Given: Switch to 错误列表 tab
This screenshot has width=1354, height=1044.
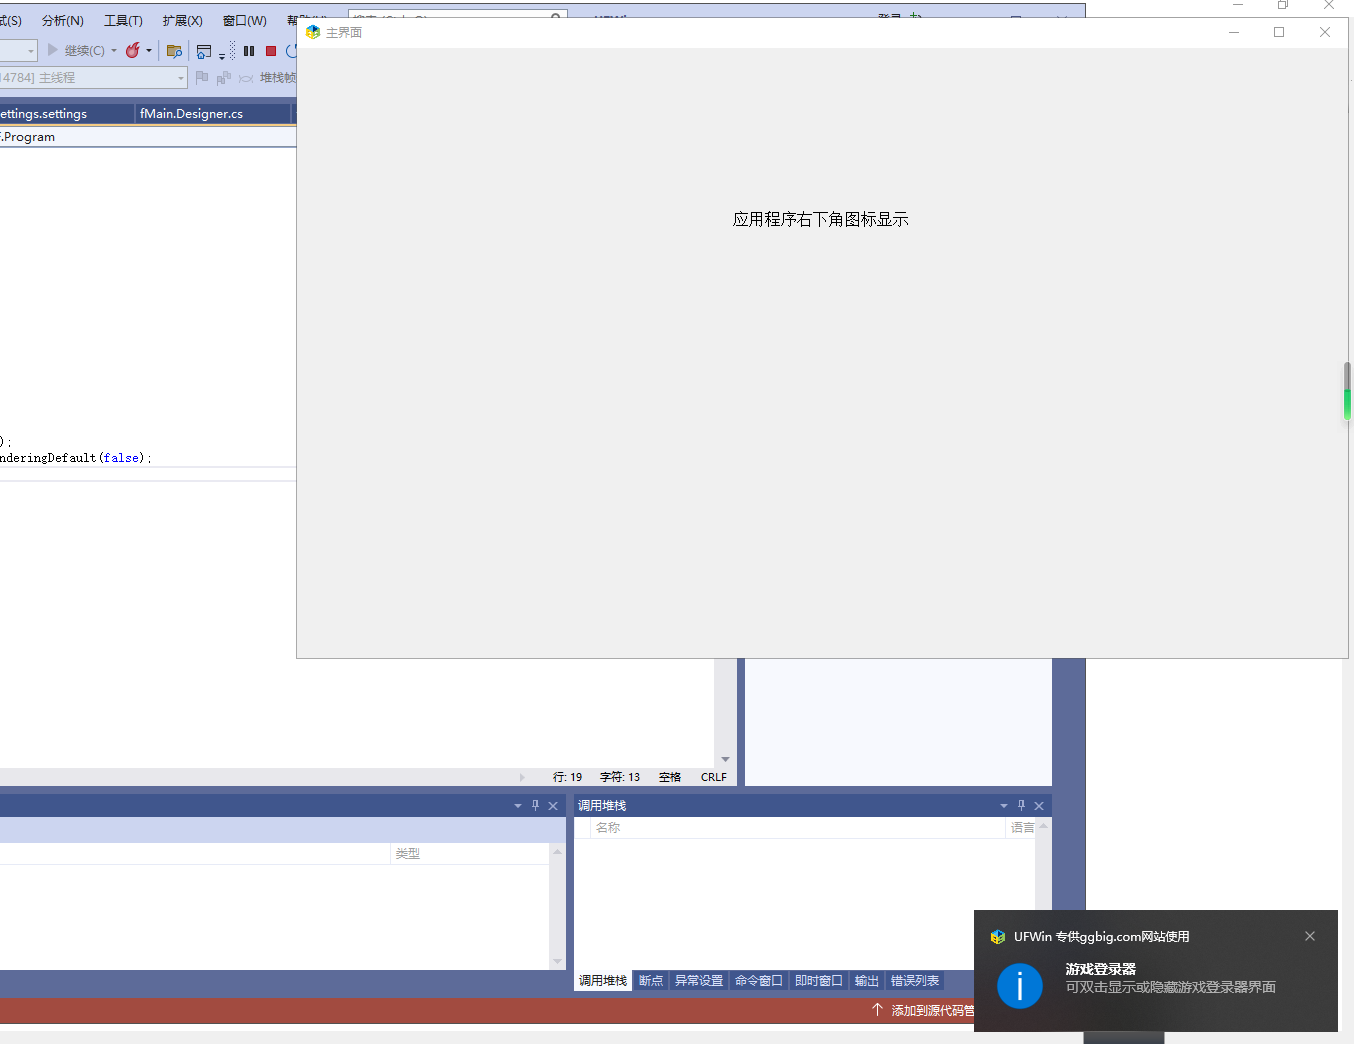Looking at the screenshot, I should coord(915,981).
